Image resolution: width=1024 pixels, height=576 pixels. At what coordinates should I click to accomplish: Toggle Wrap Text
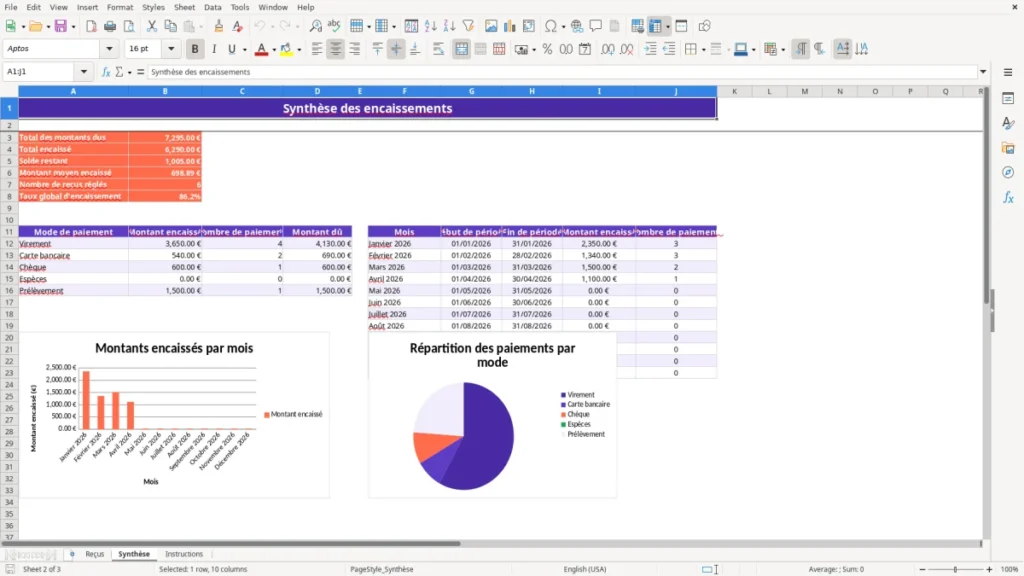438,49
